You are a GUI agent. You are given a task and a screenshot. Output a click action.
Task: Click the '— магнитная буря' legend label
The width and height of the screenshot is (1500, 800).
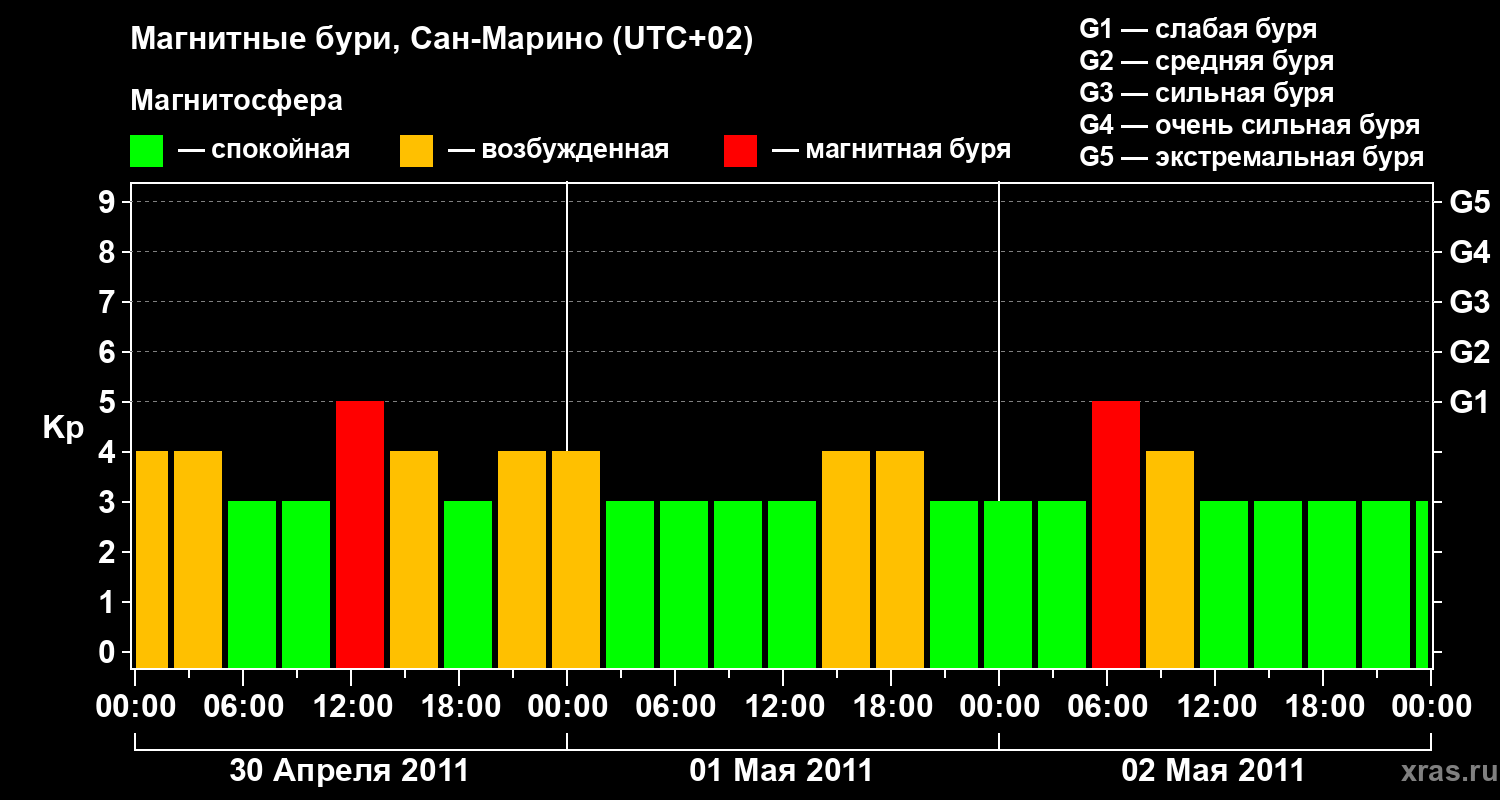[891, 150]
